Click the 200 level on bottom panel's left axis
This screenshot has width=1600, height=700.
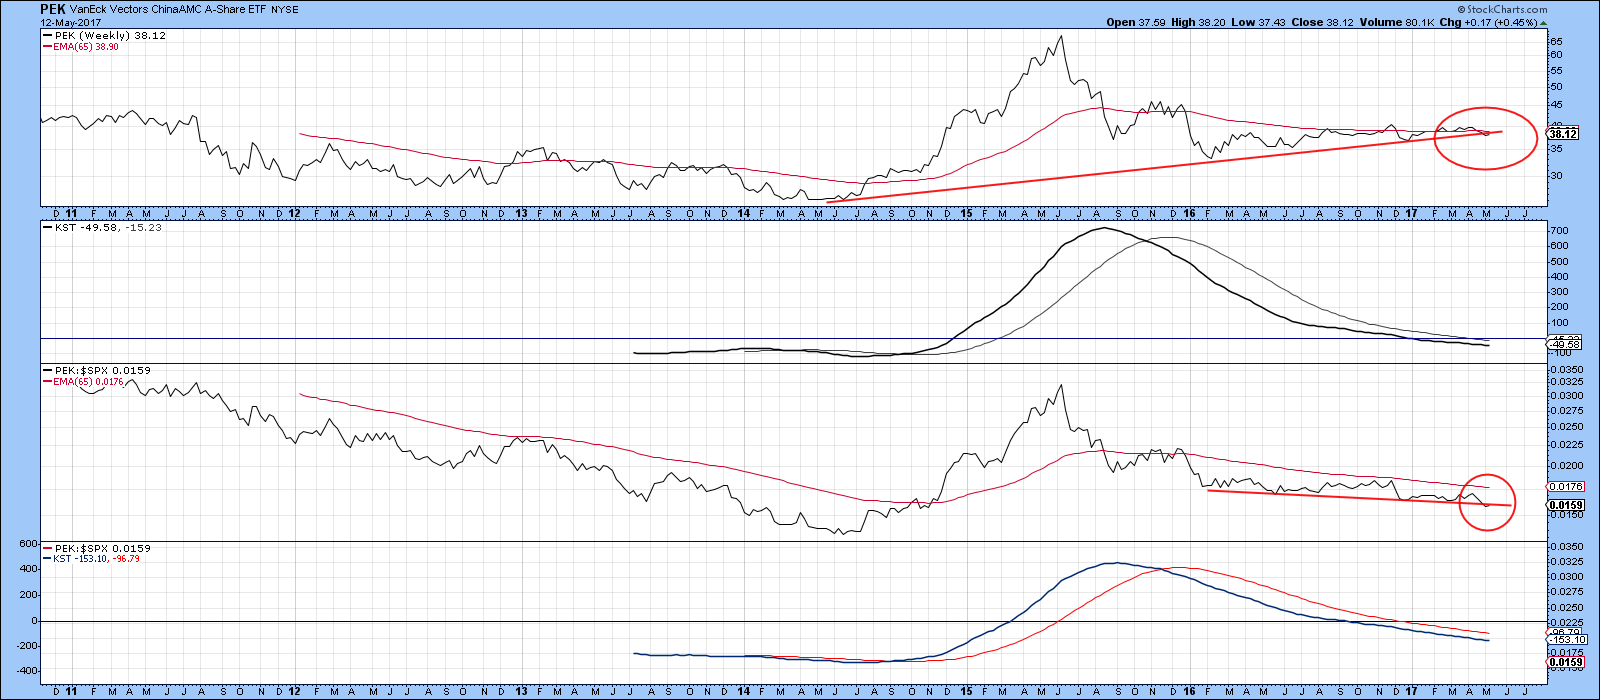pos(29,595)
